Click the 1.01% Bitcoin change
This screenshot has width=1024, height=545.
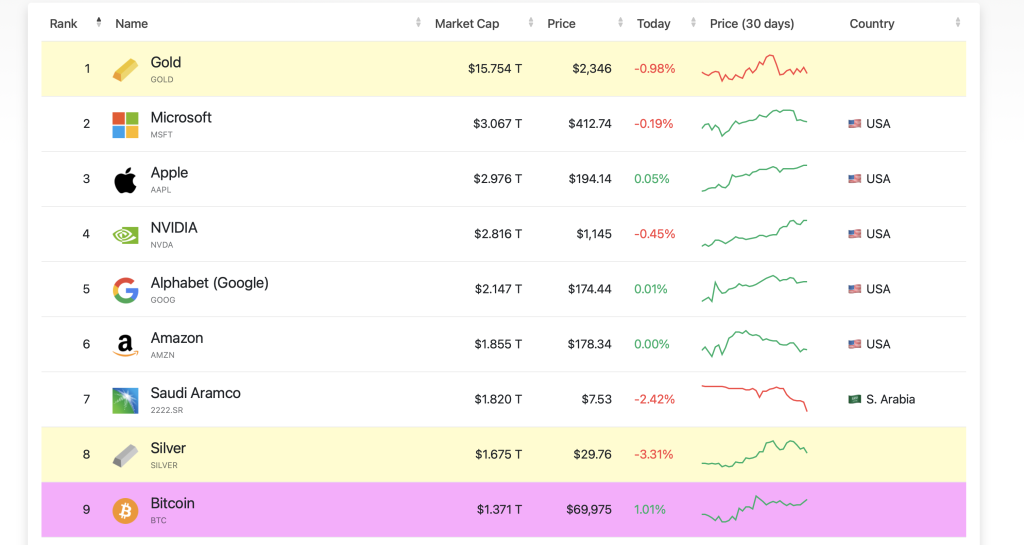tap(650, 509)
